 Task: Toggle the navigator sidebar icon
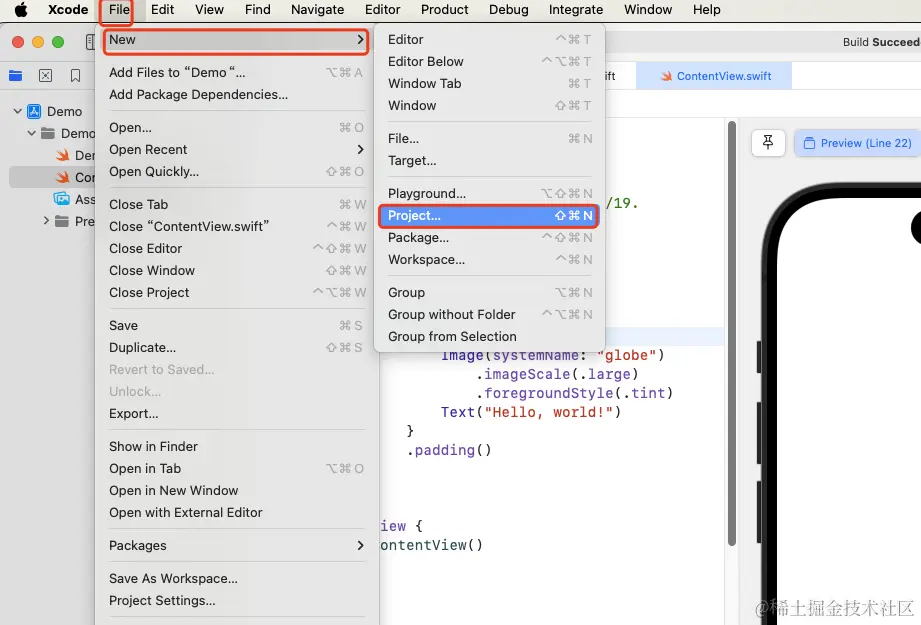pyautogui.click(x=90, y=42)
